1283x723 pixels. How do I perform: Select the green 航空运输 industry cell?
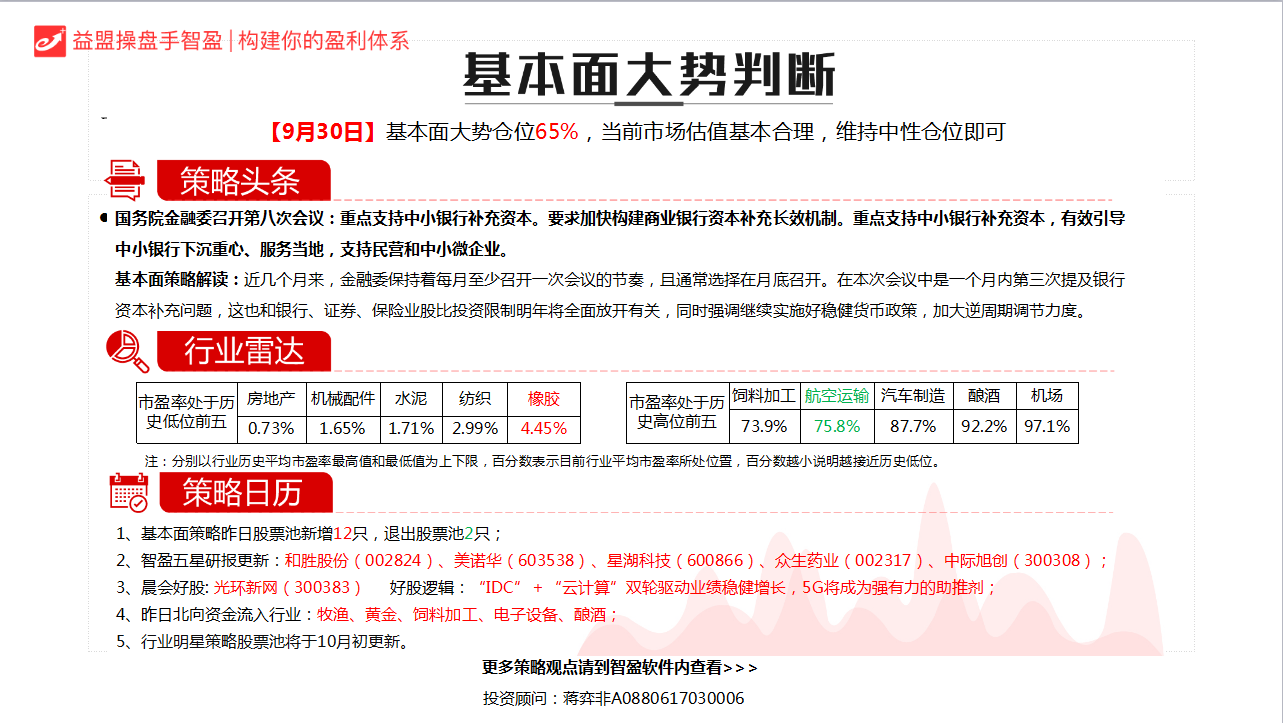tap(837, 396)
